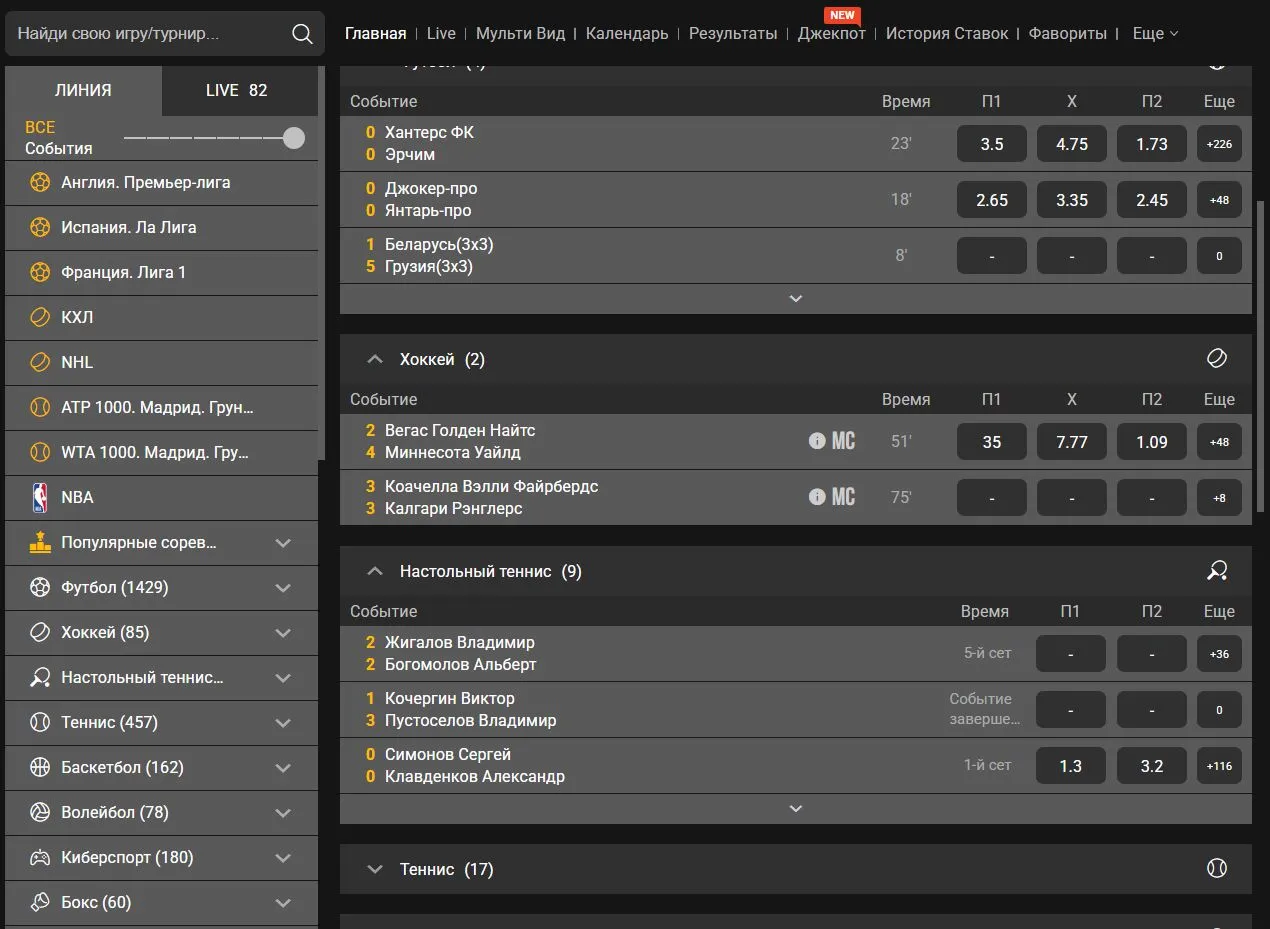Click the Esports gamepad icon in sidebar
The width and height of the screenshot is (1270, 929).
40,858
